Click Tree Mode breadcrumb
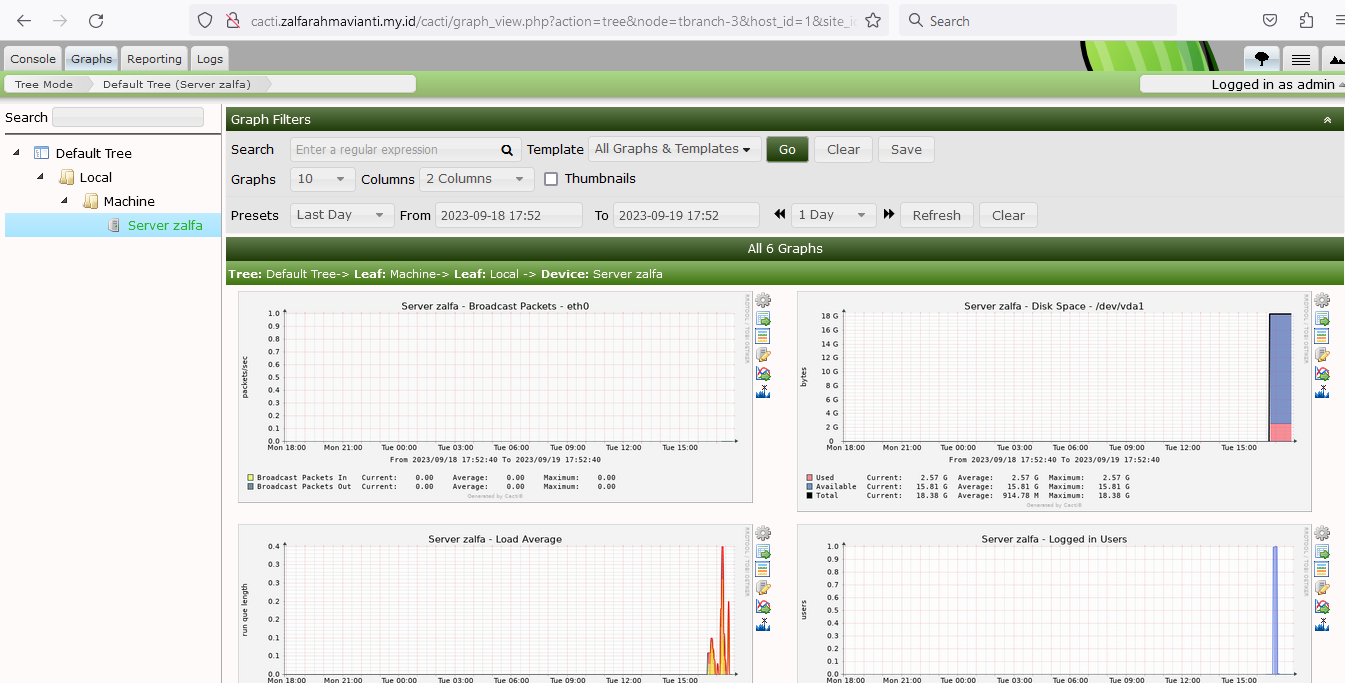 [x=44, y=84]
